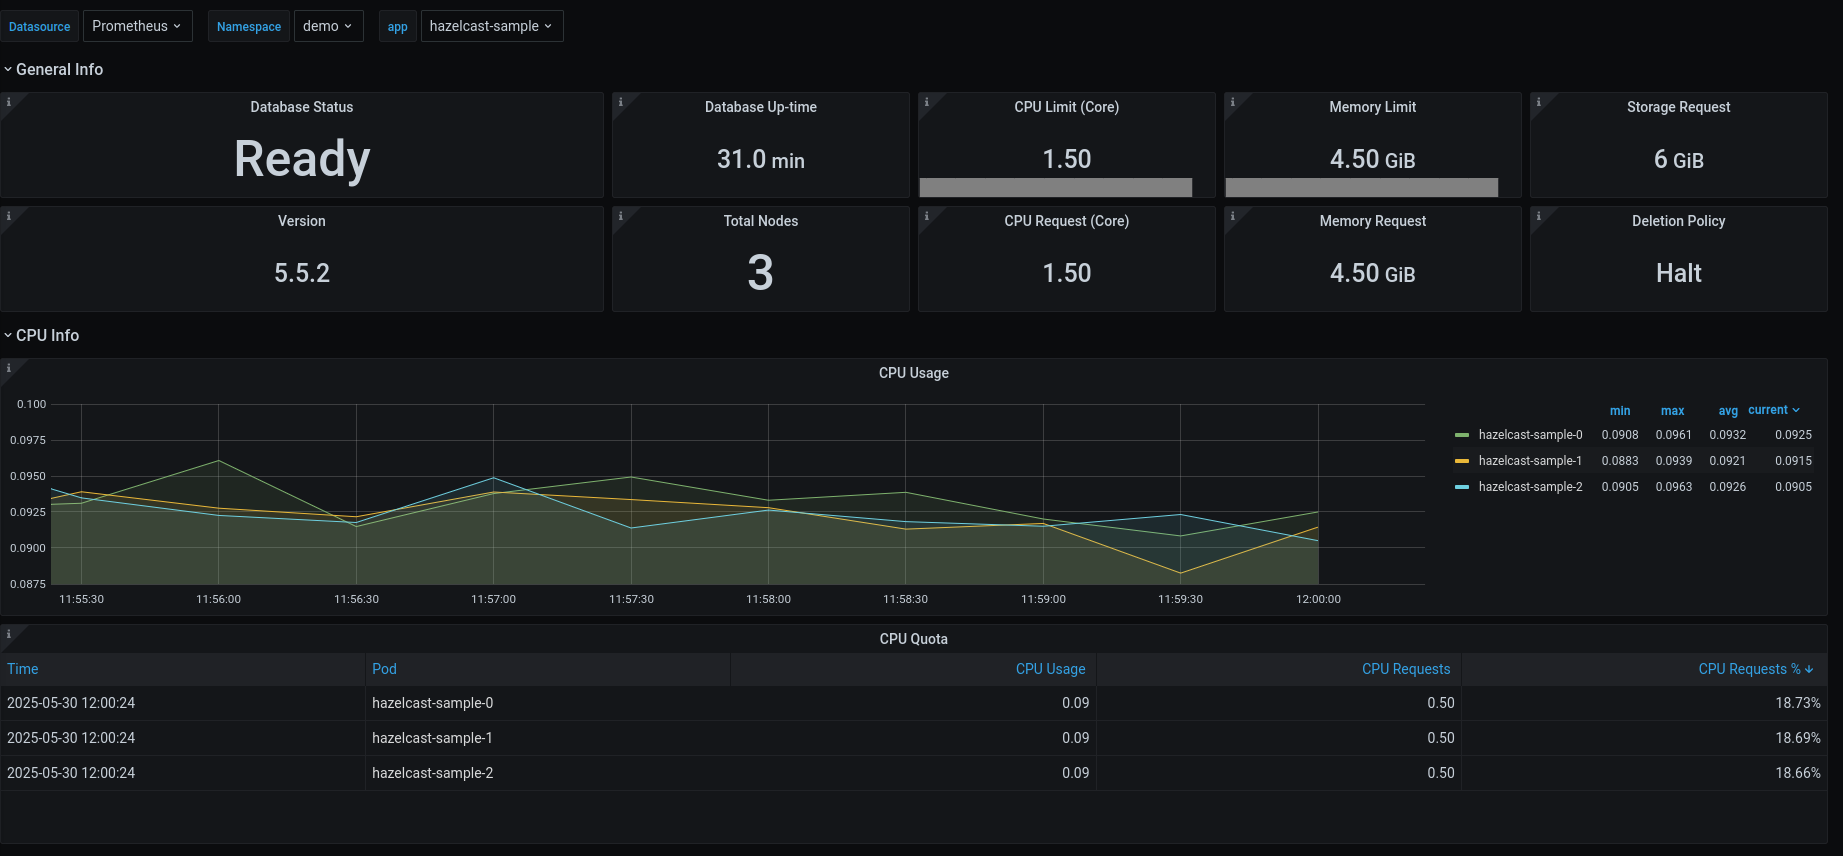Click the info icon on Database Status panel
The height and width of the screenshot is (856, 1843).
pos(8,102)
